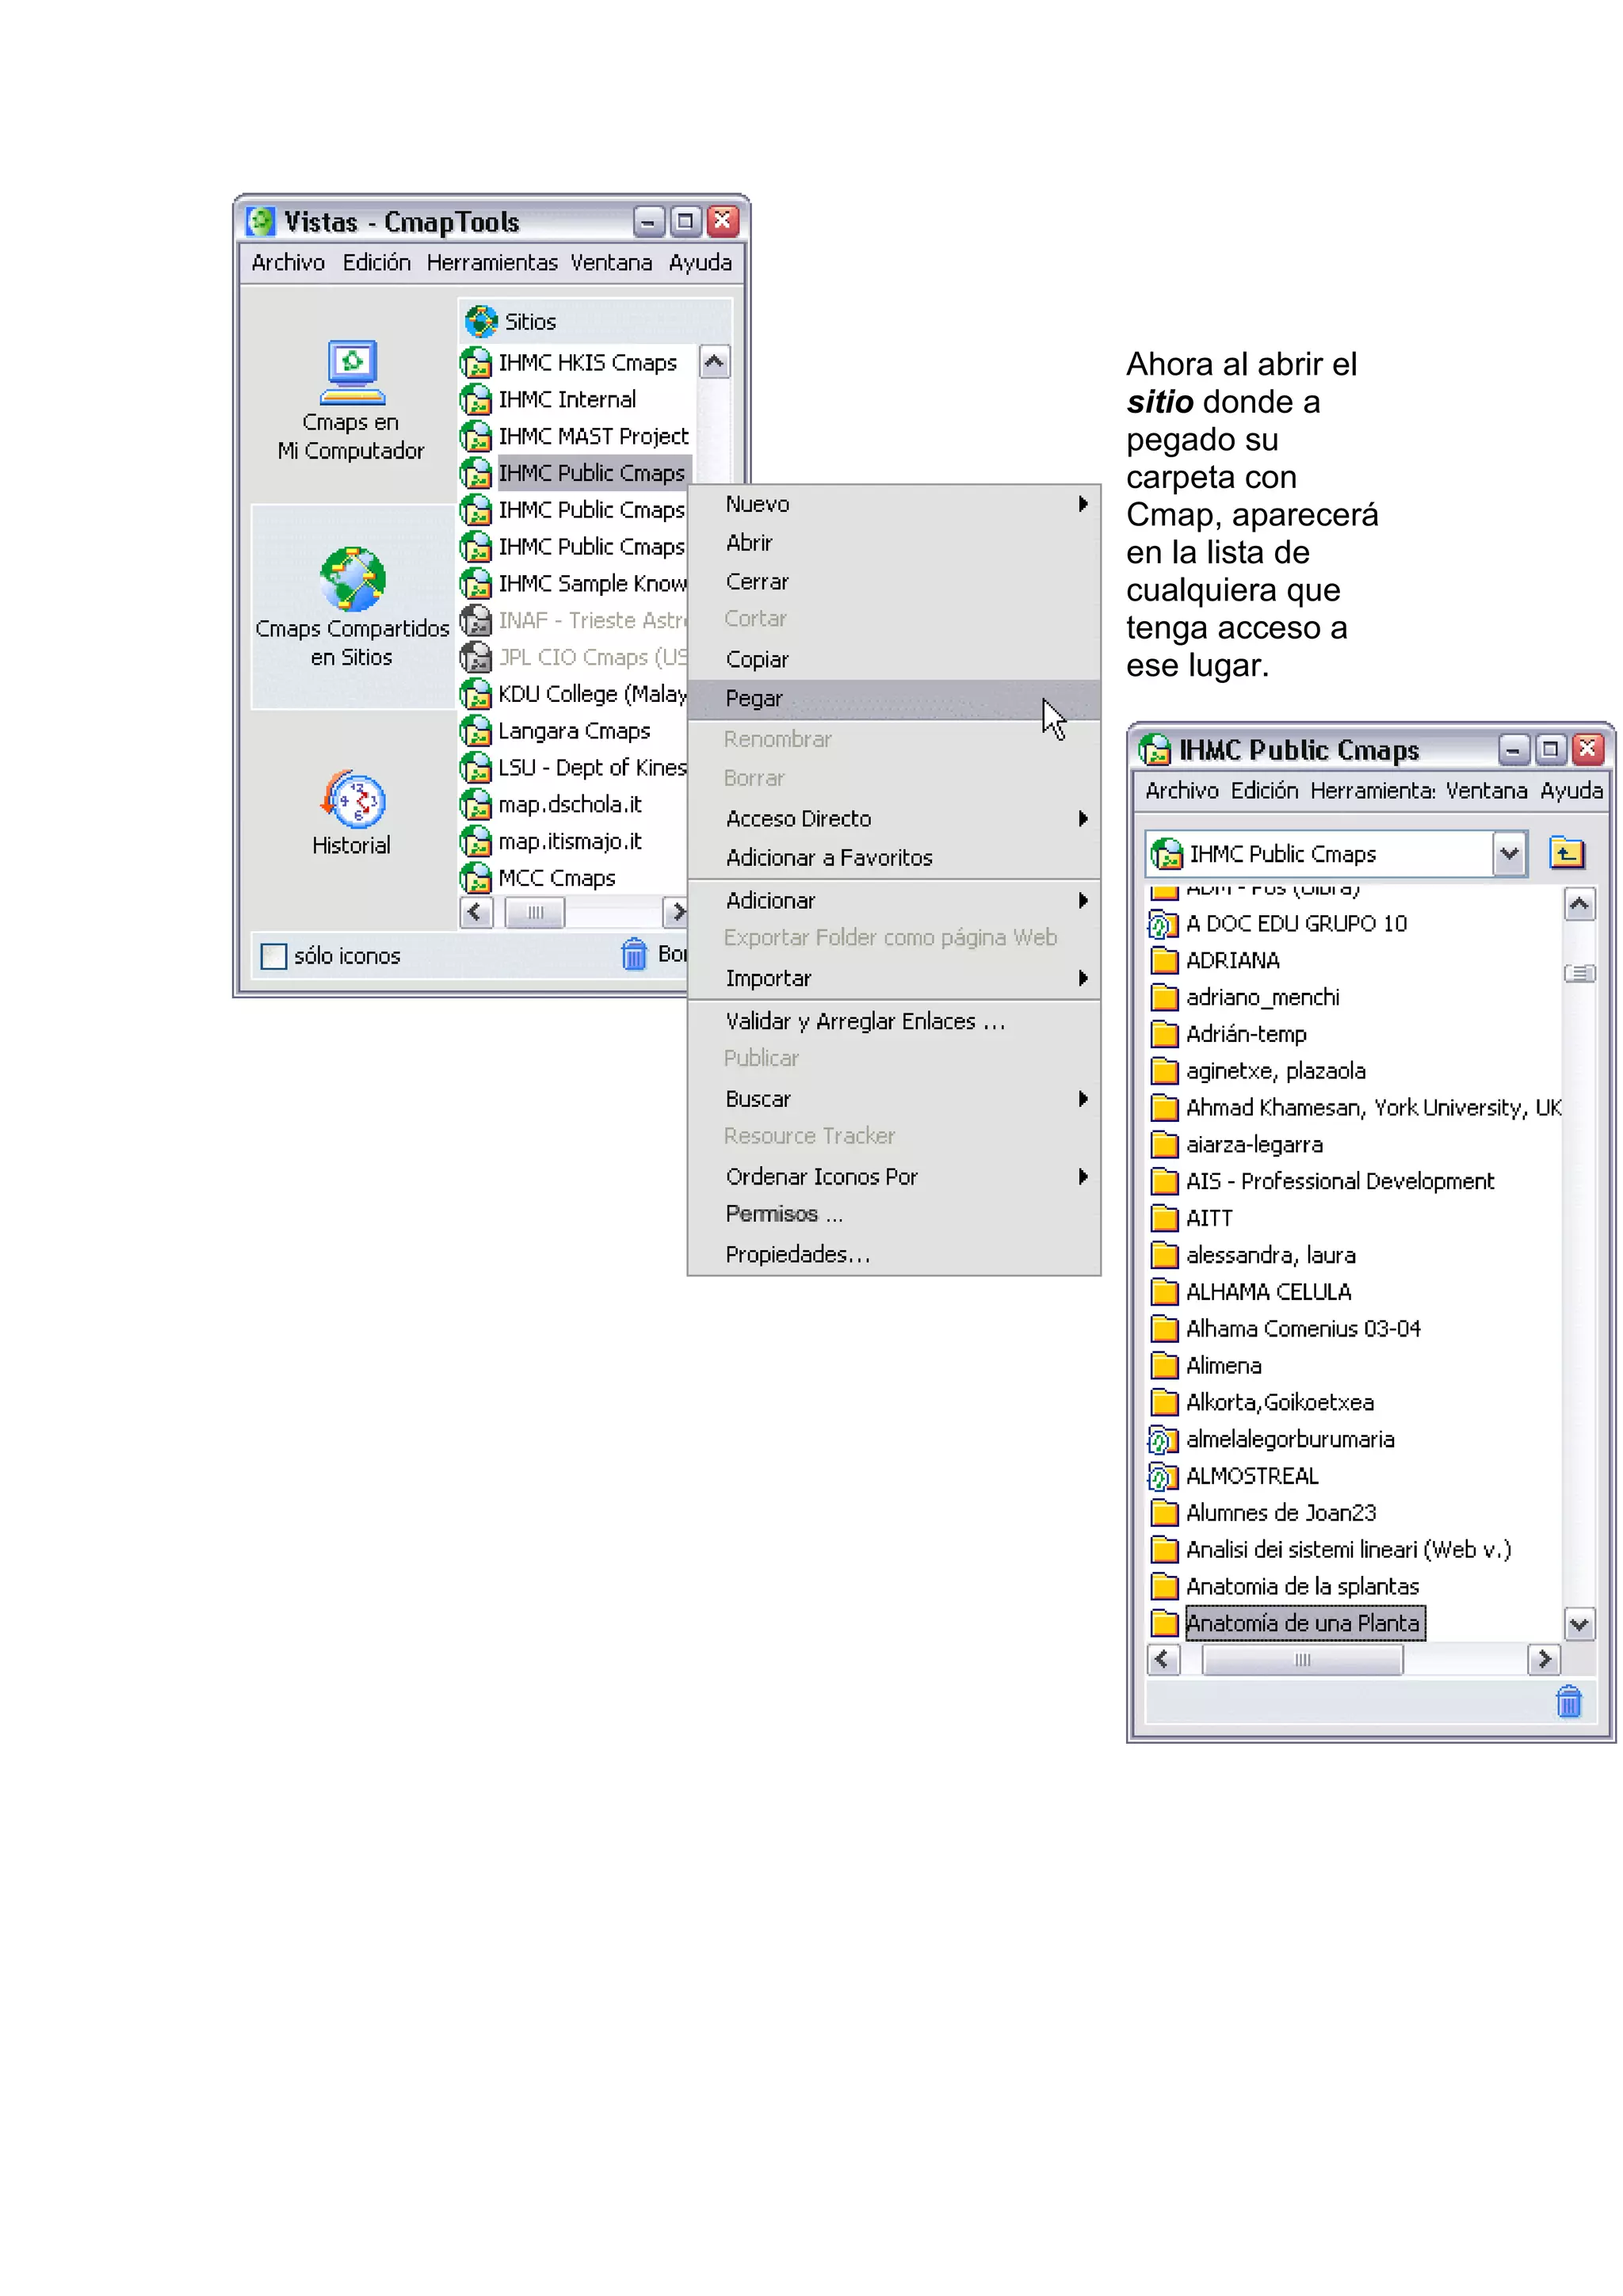Click the ALMOSTREAL folder icon
The height and width of the screenshot is (2296, 1623).
click(1163, 1477)
